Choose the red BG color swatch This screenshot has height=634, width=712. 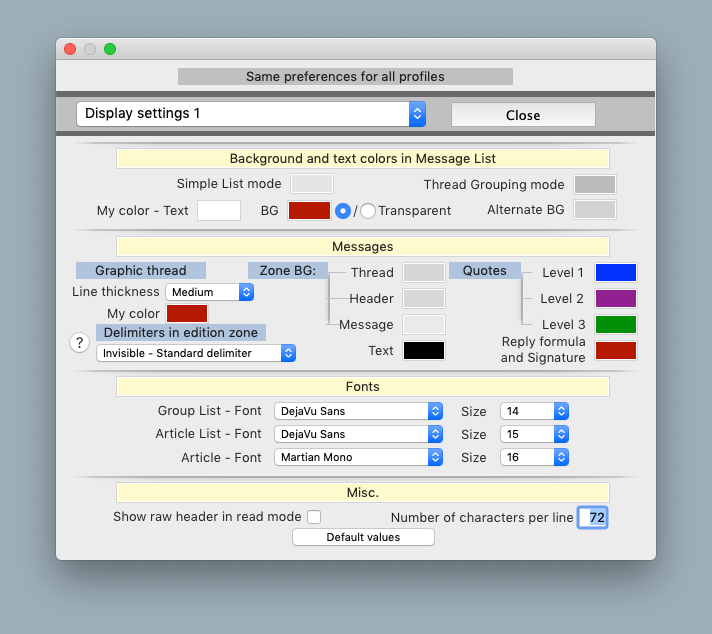pos(309,211)
